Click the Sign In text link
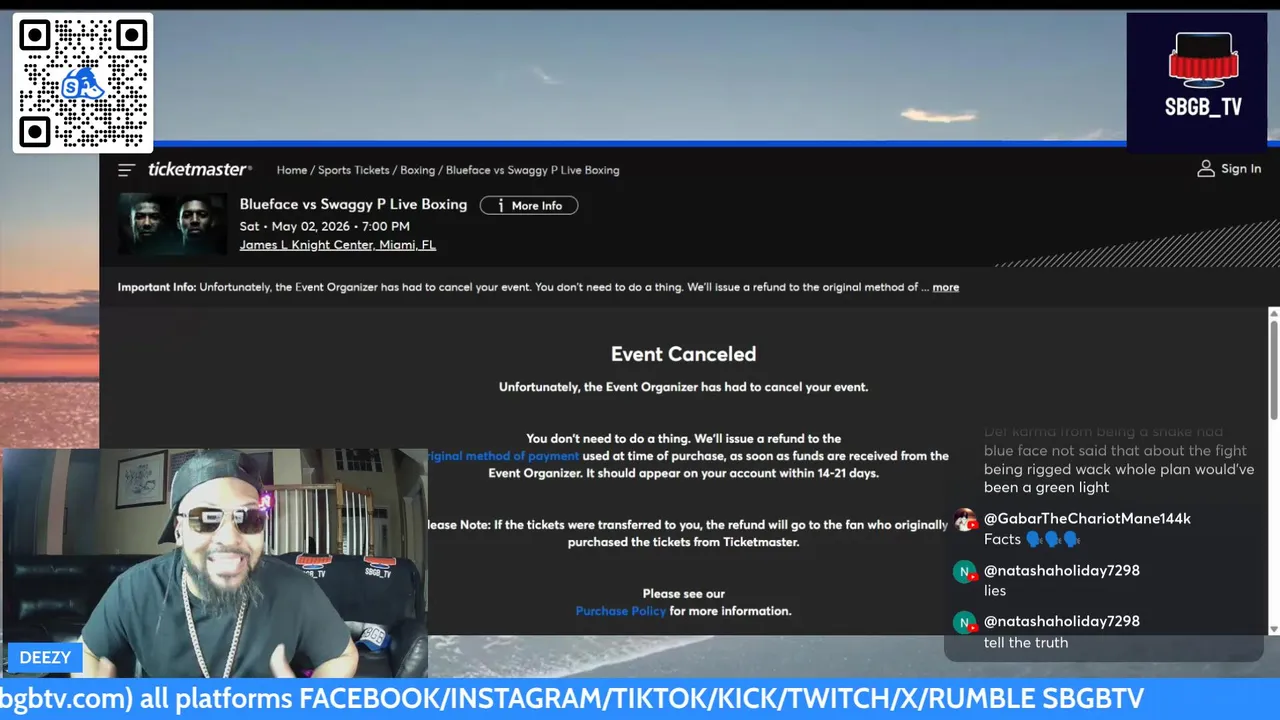The width and height of the screenshot is (1280, 720). (1241, 169)
